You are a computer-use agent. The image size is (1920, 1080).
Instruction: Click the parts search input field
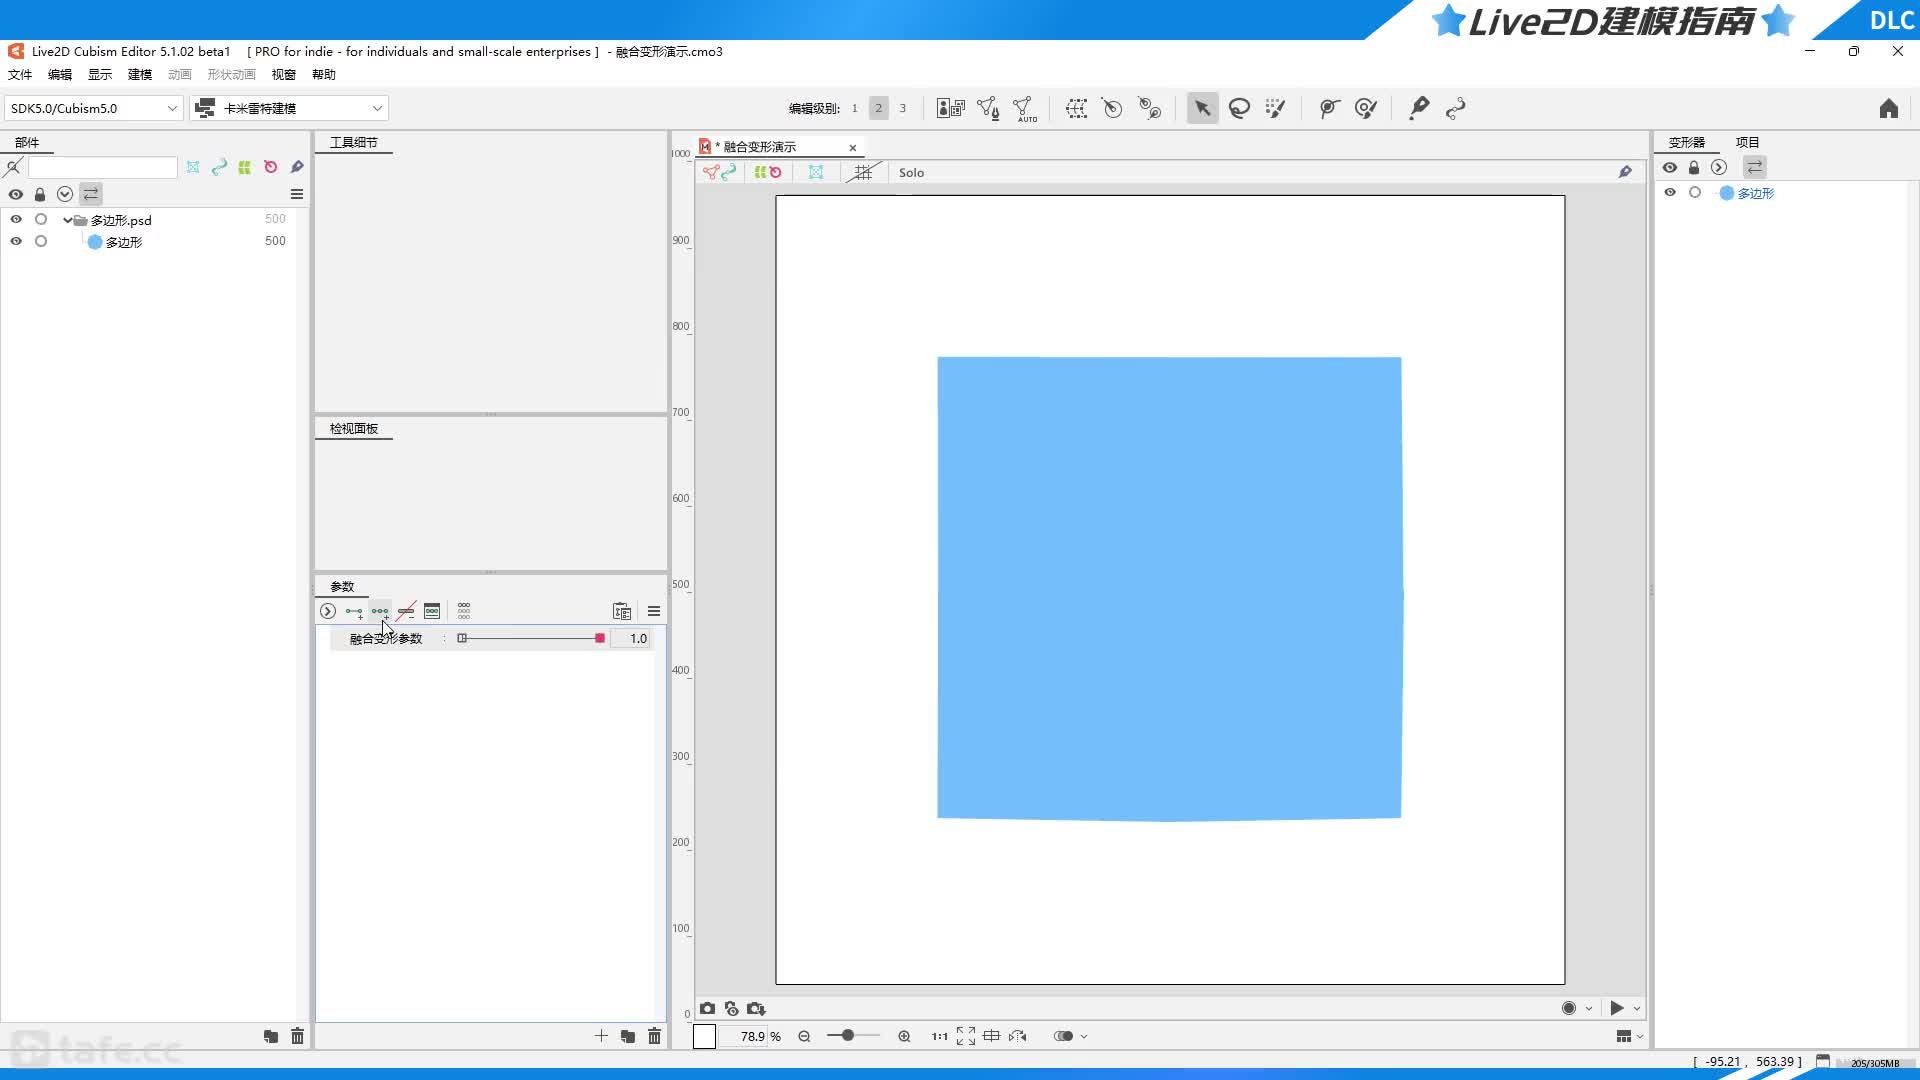pyautogui.click(x=103, y=167)
